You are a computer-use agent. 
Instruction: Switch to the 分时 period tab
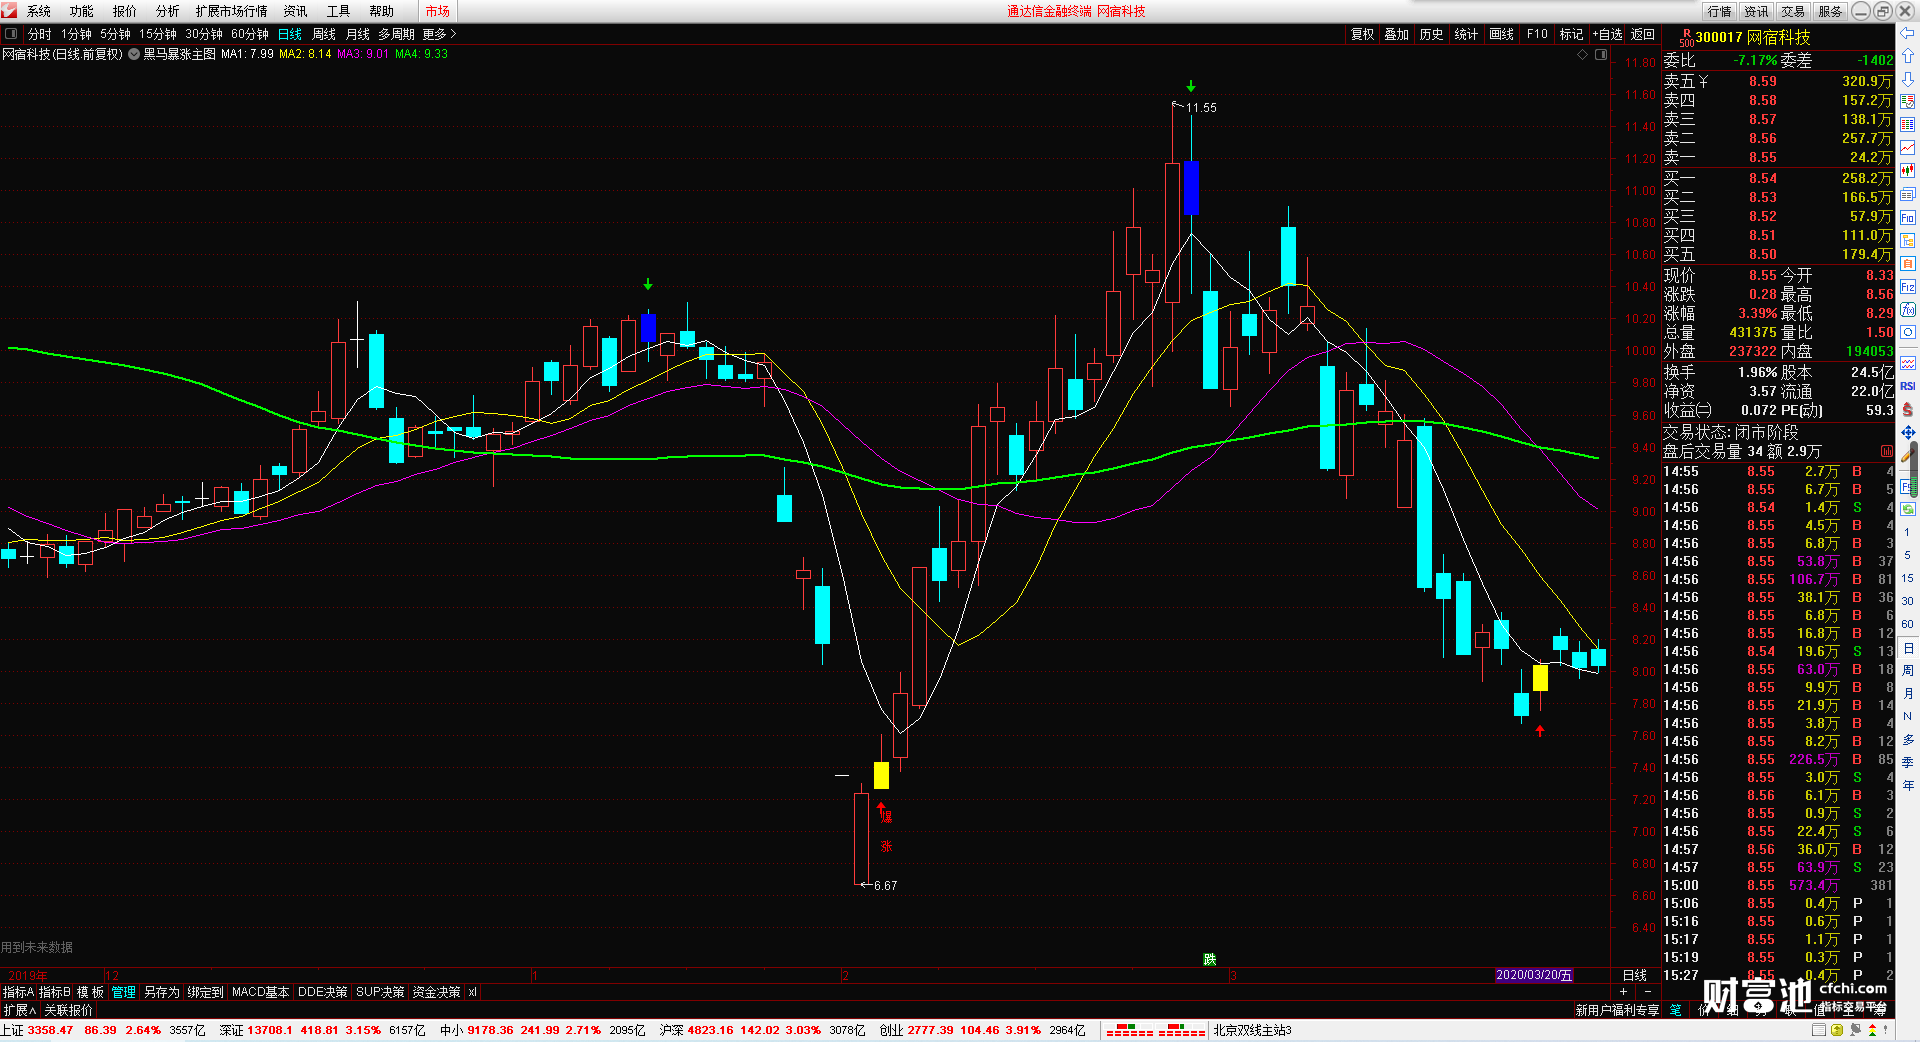[40, 34]
